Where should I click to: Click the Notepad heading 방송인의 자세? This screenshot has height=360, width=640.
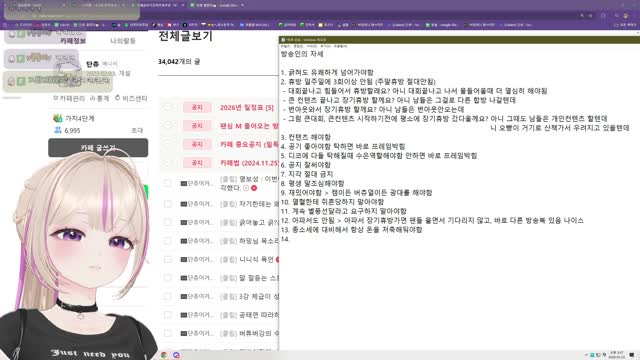point(302,54)
